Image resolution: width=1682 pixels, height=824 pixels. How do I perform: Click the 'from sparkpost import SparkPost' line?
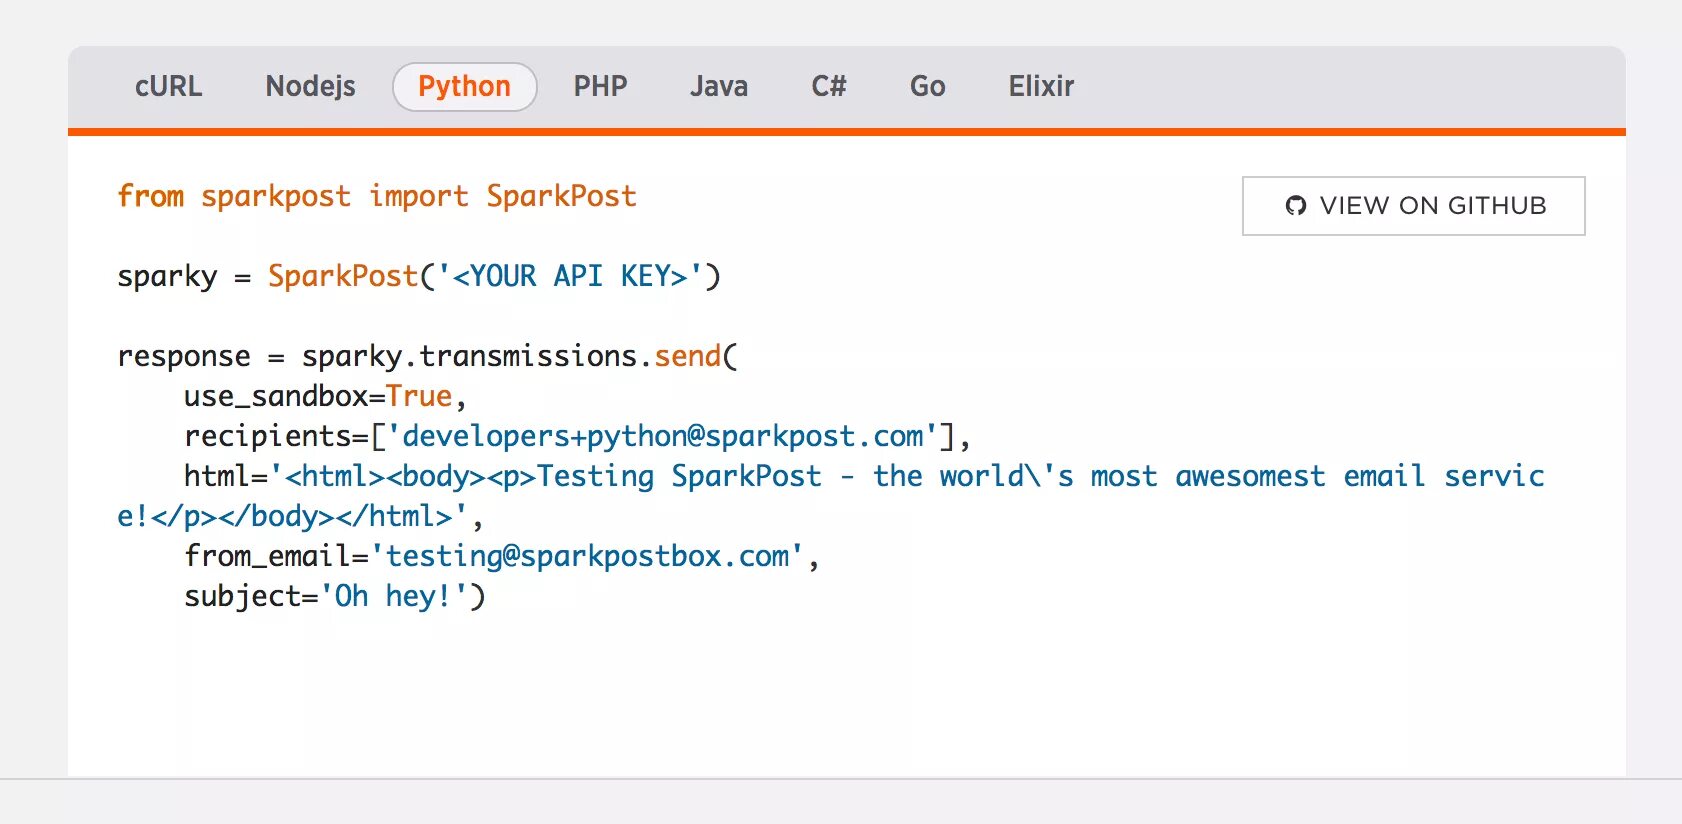coord(377,196)
